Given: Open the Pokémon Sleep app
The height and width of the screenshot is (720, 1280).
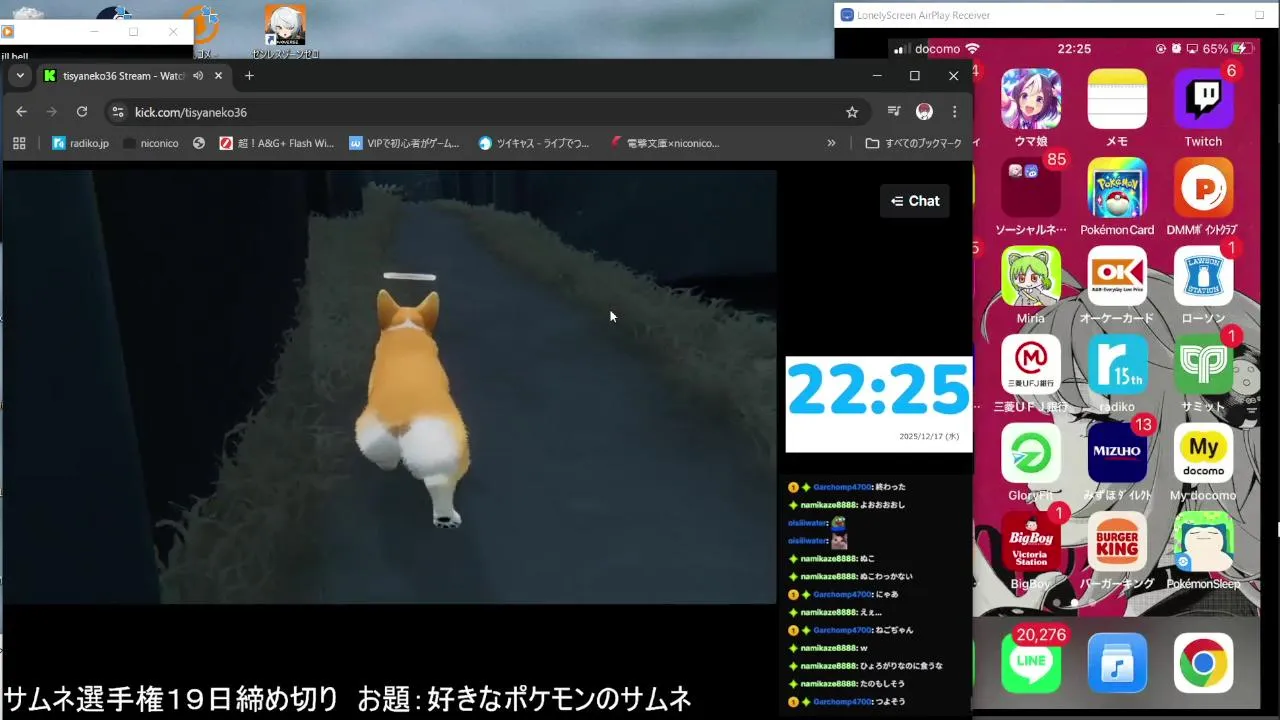Looking at the screenshot, I should point(1203,541).
